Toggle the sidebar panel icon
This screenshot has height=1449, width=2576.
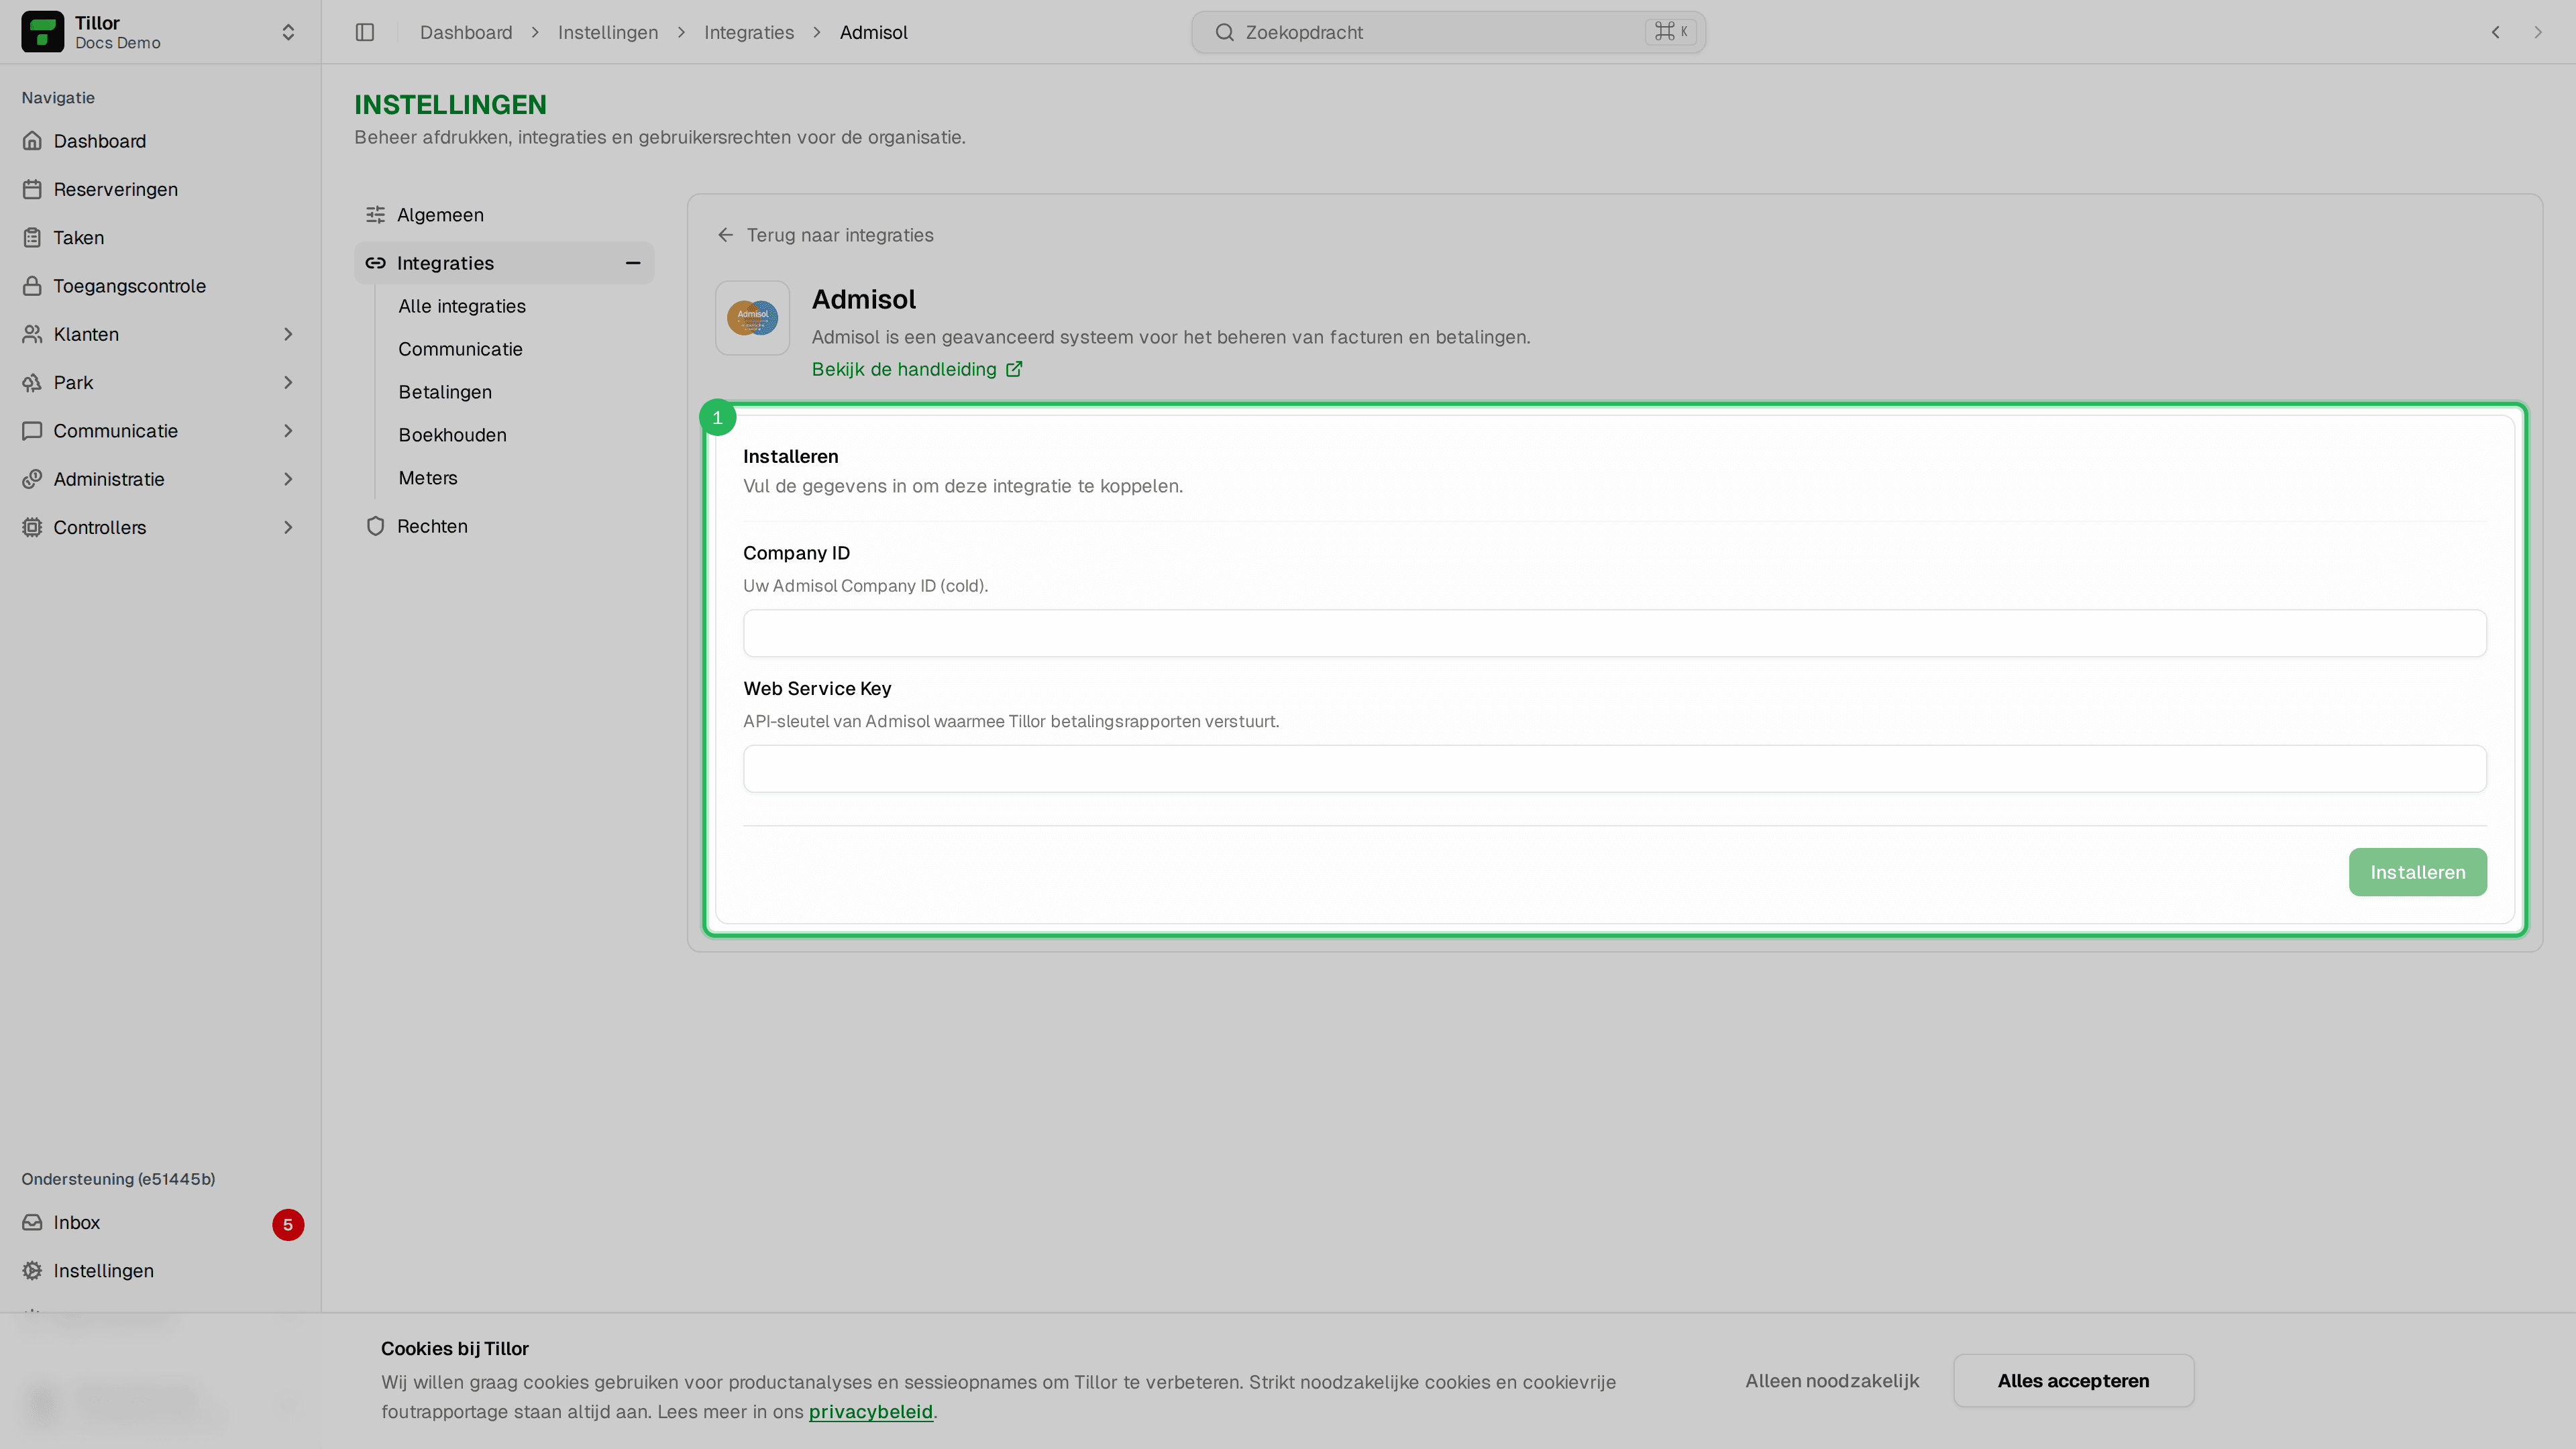click(365, 32)
